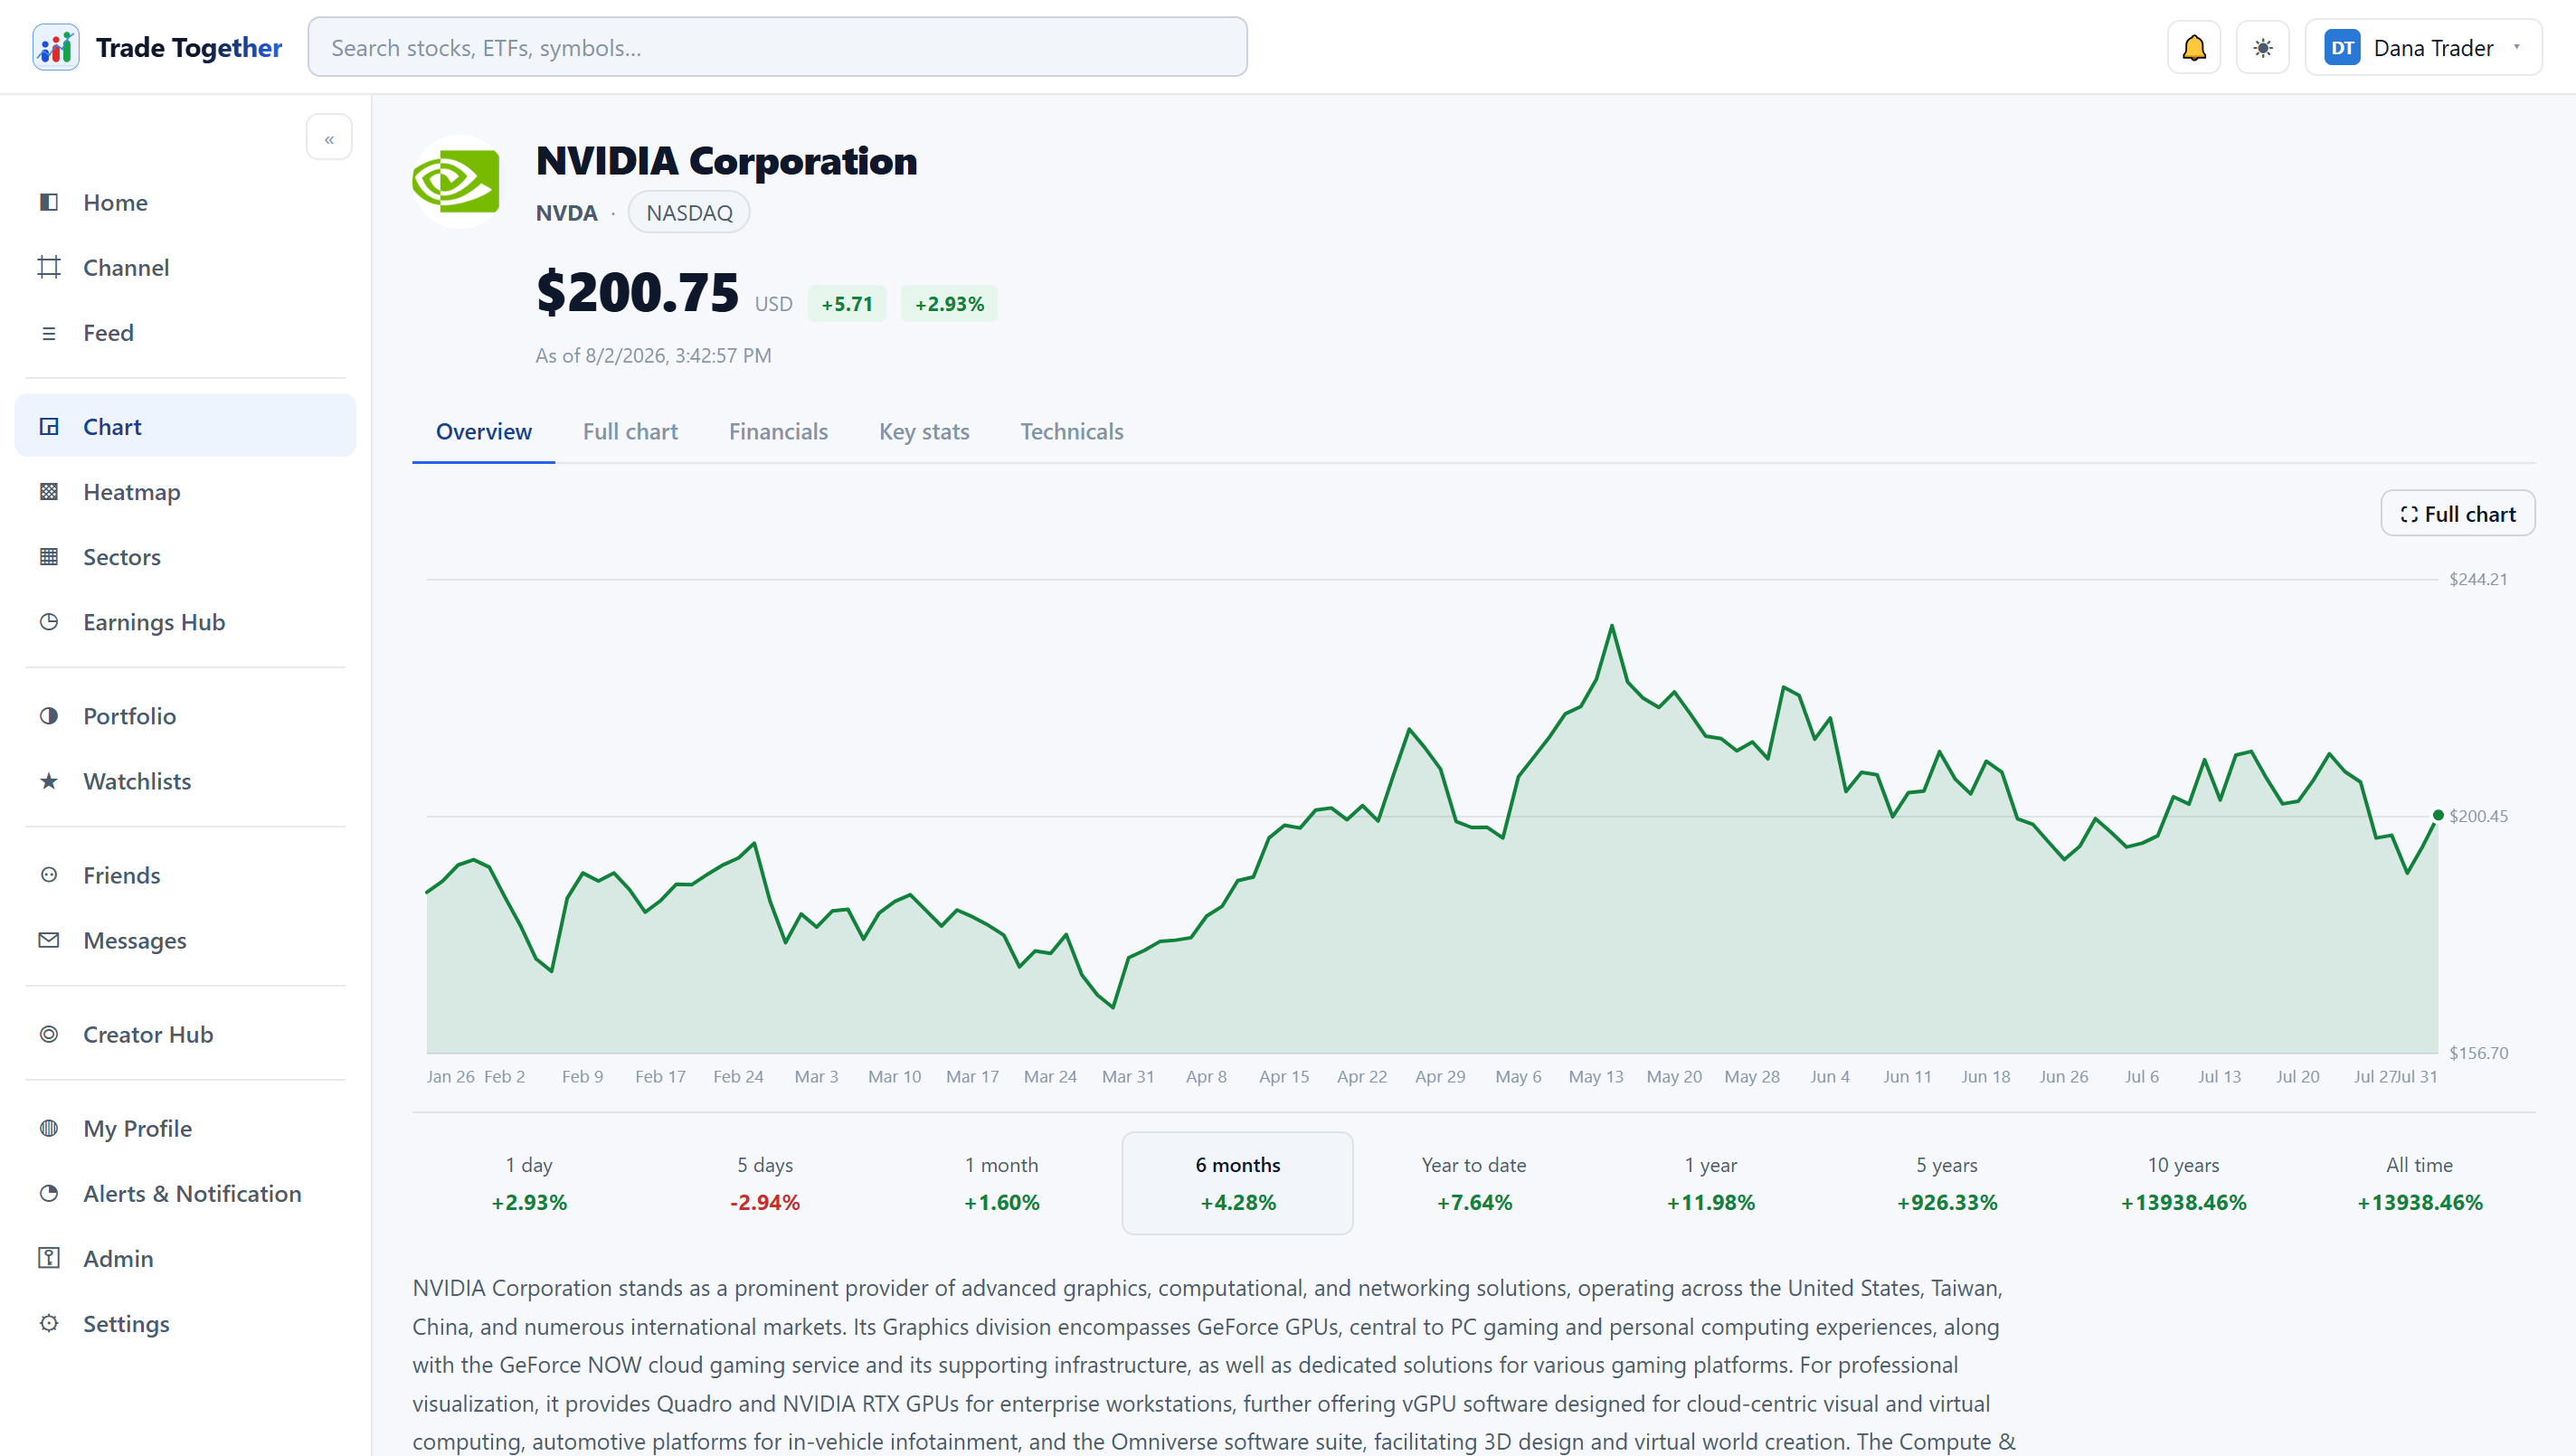Open the Key stats tab

(924, 432)
